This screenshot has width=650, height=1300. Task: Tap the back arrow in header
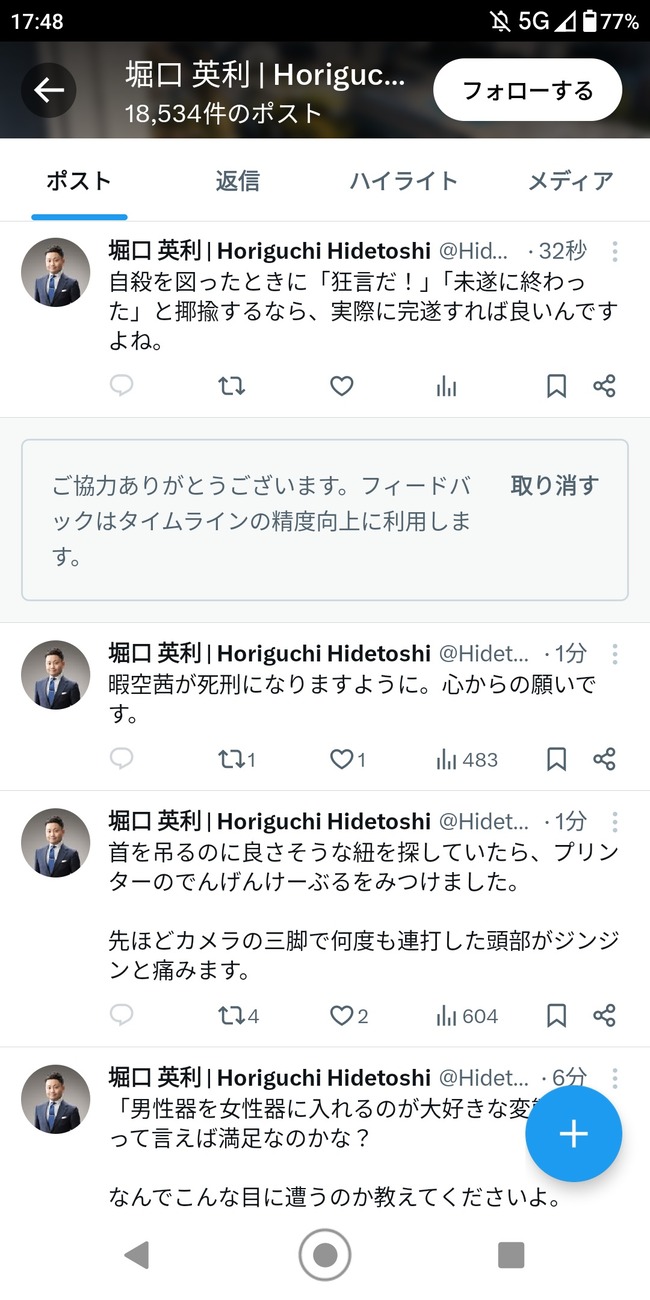point(49,90)
